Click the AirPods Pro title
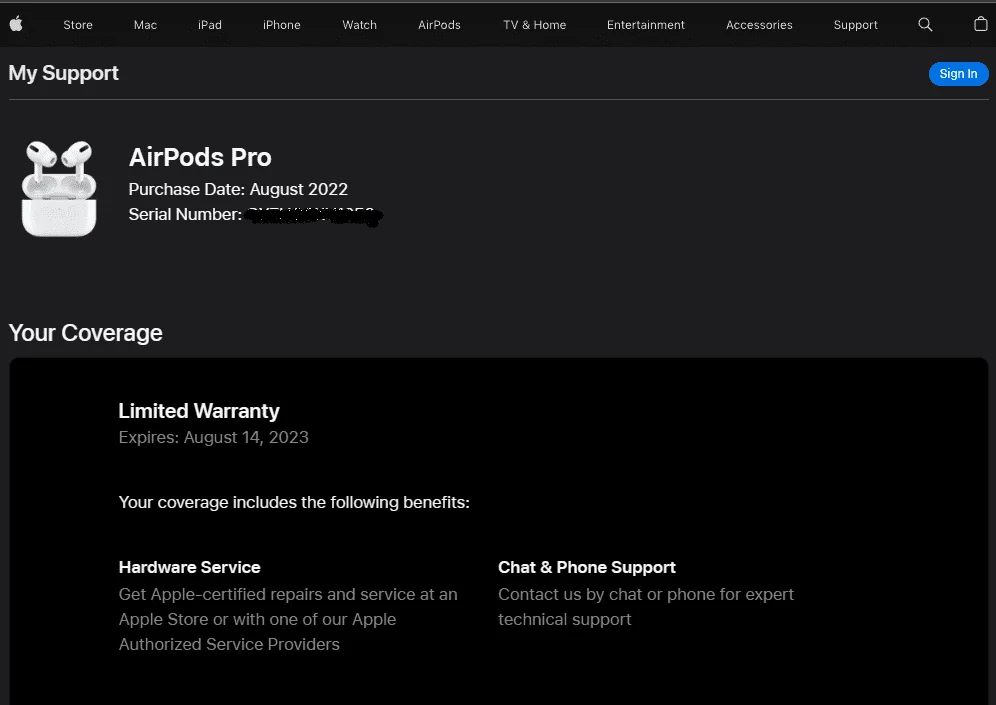The height and width of the screenshot is (705, 996). 200,157
